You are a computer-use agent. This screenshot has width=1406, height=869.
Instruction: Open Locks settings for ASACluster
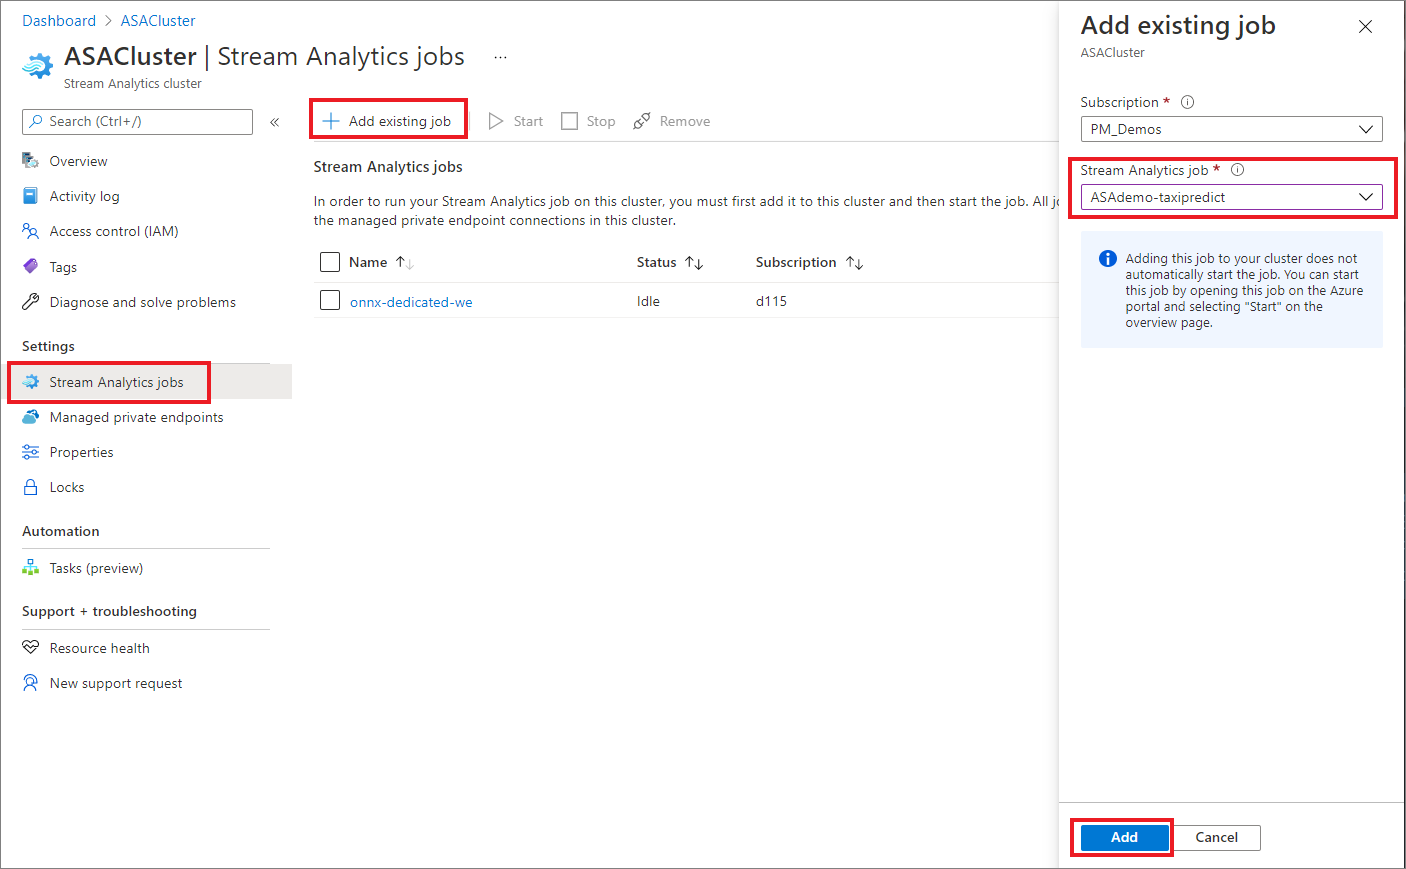pos(66,487)
